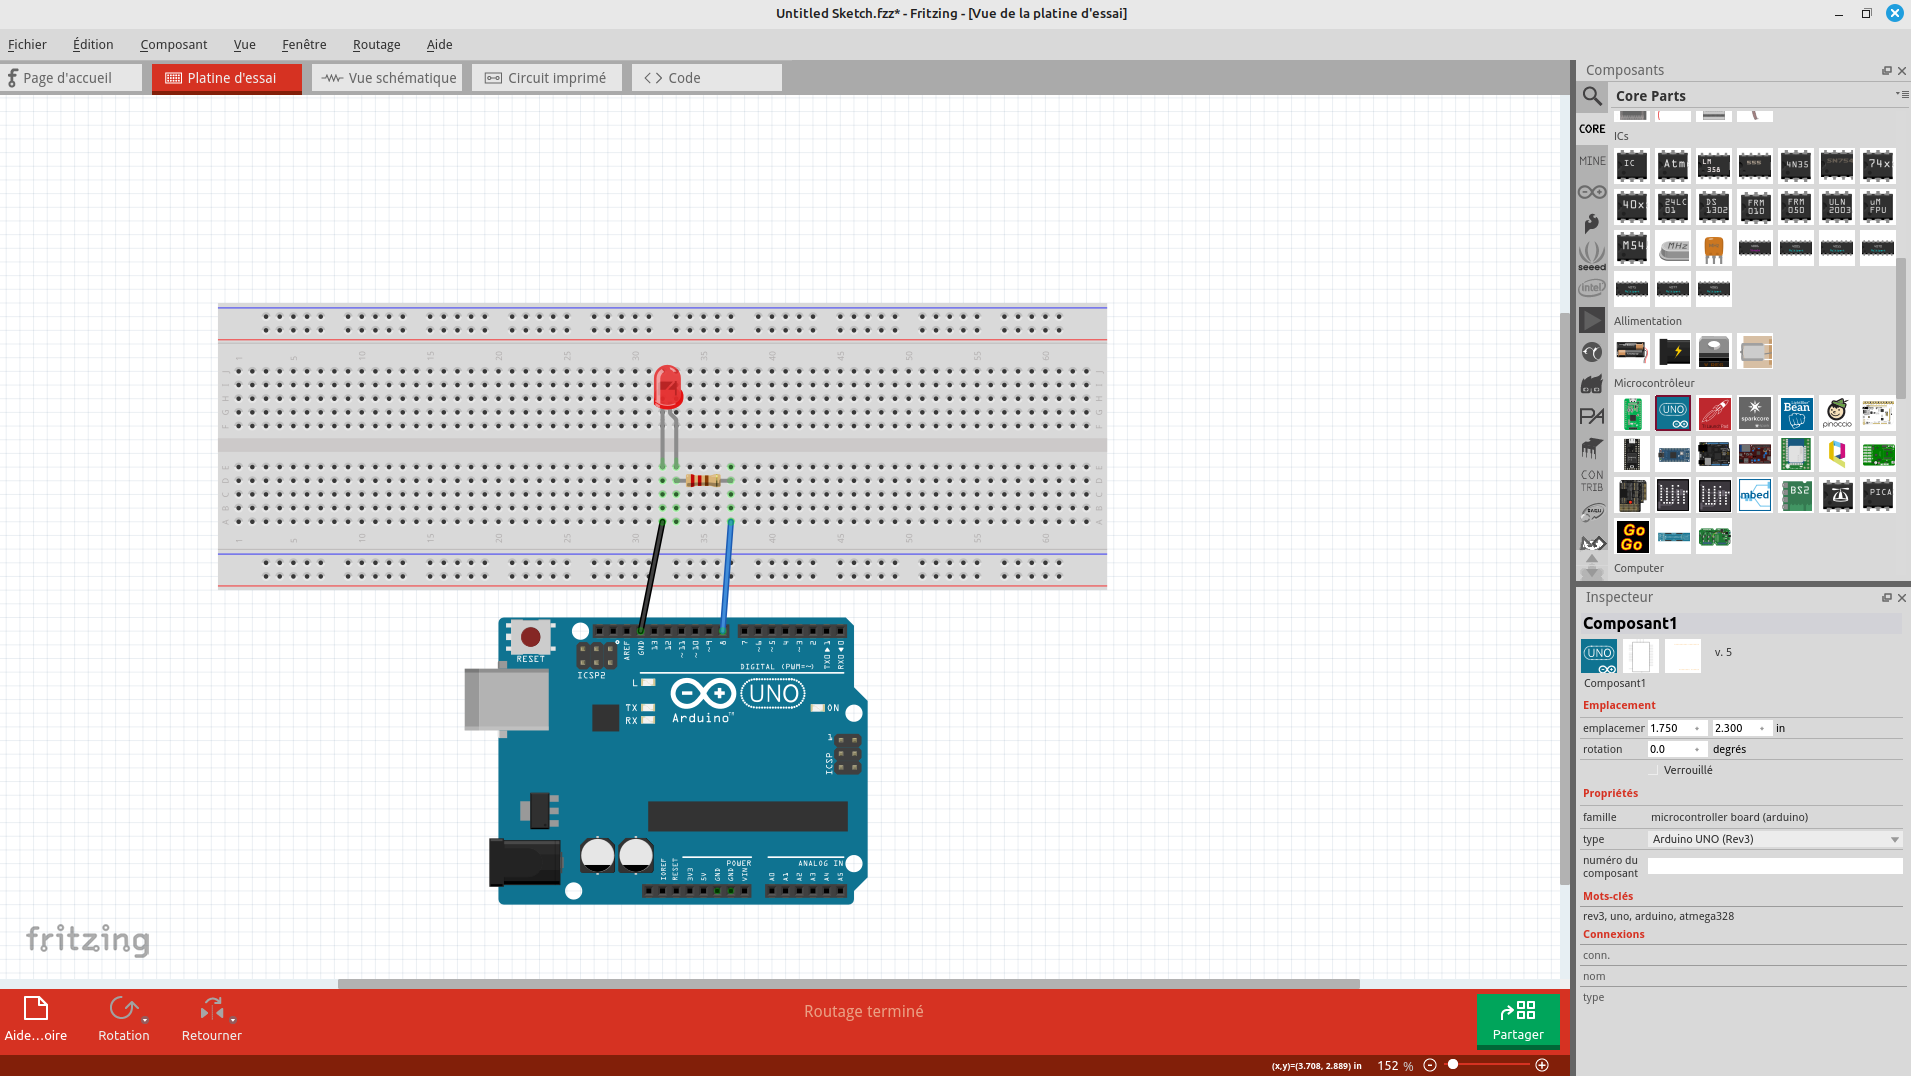Viewport: 1911px width, 1076px height.
Task: Click the zoom slider handle
Action: 1453,1065
